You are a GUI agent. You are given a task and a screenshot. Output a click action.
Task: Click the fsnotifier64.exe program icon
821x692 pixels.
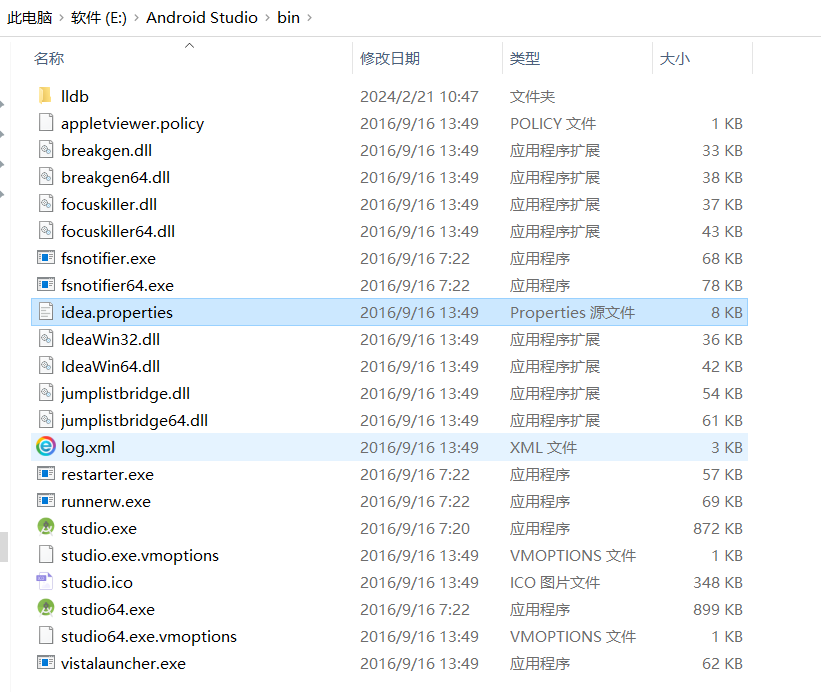(x=46, y=285)
